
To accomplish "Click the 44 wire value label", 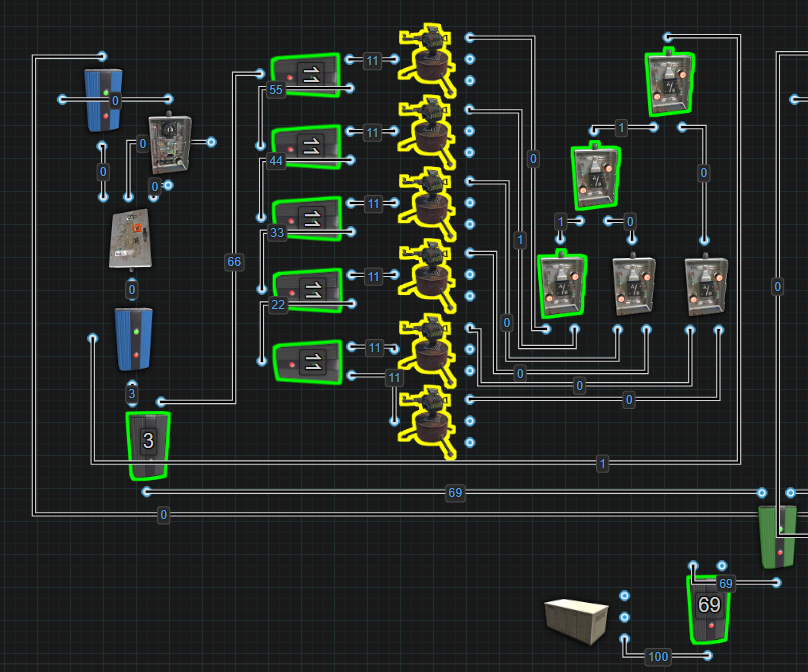I will tap(276, 161).
